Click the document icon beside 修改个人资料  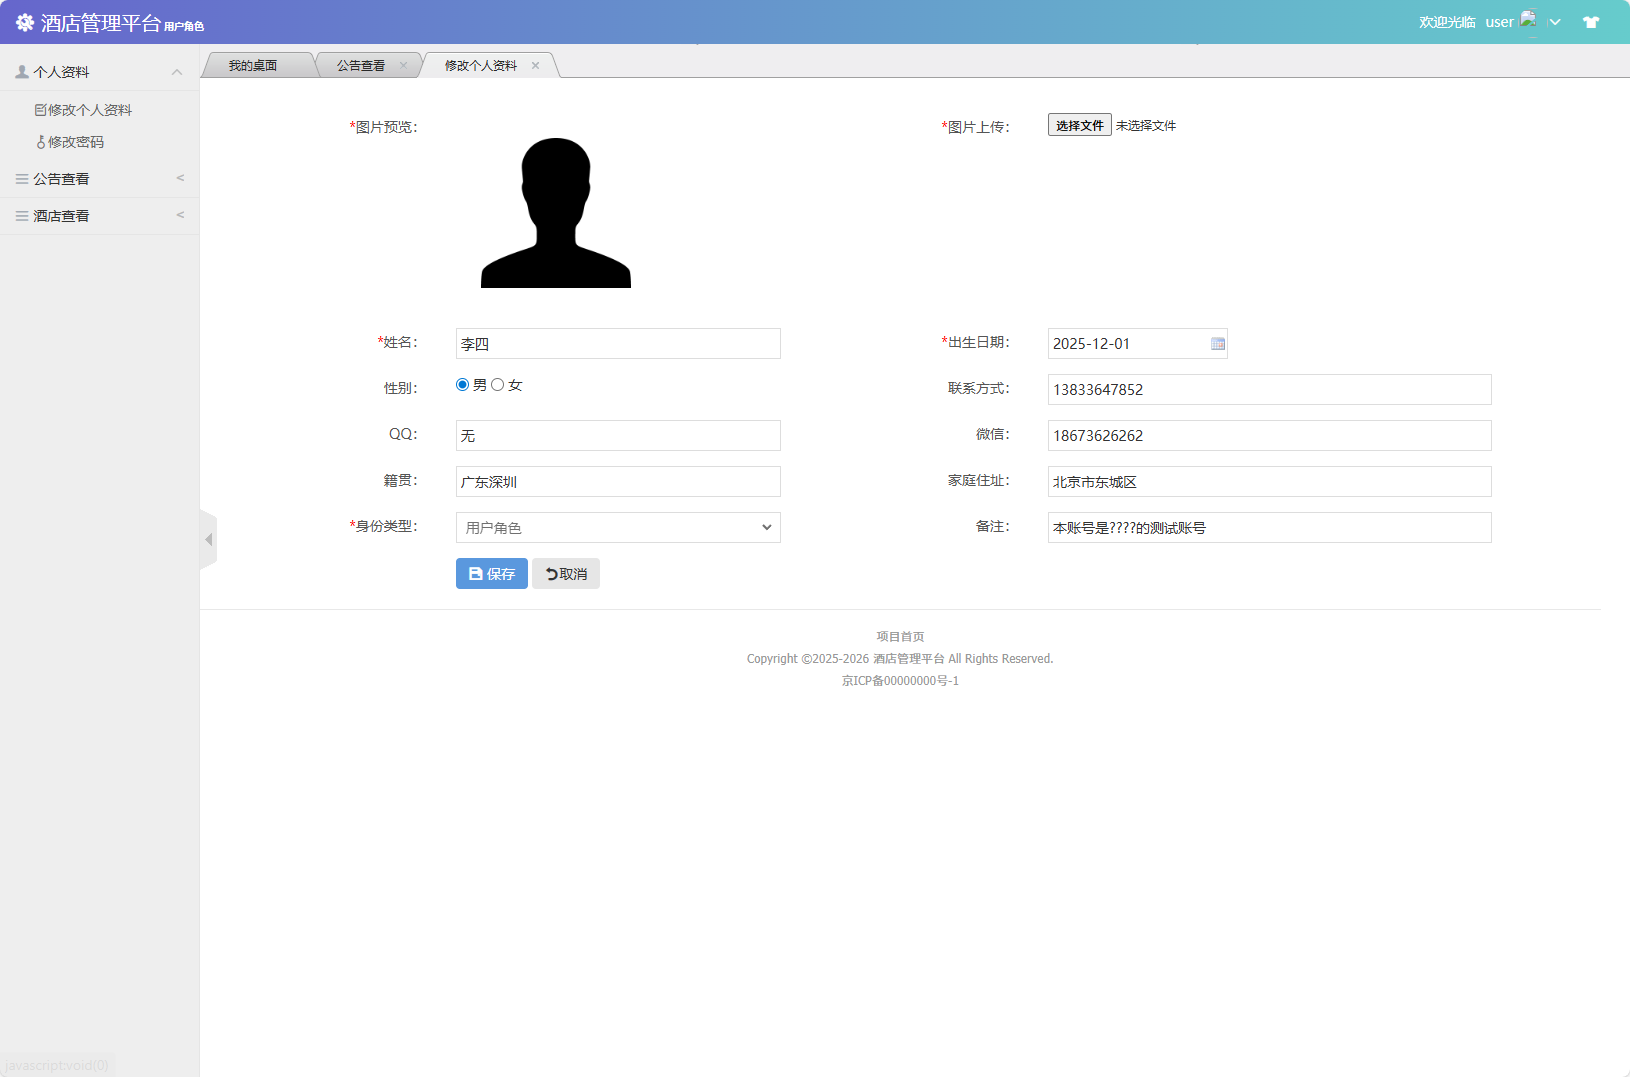click(x=41, y=109)
